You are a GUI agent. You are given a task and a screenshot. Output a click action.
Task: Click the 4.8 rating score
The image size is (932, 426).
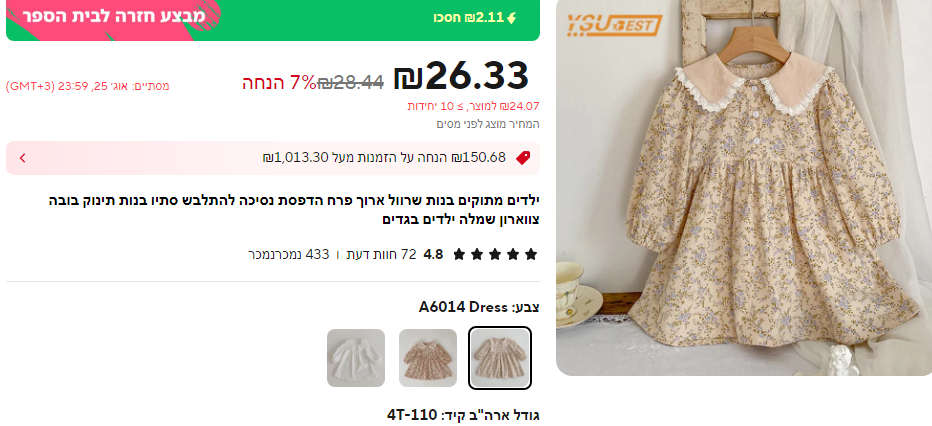(433, 255)
